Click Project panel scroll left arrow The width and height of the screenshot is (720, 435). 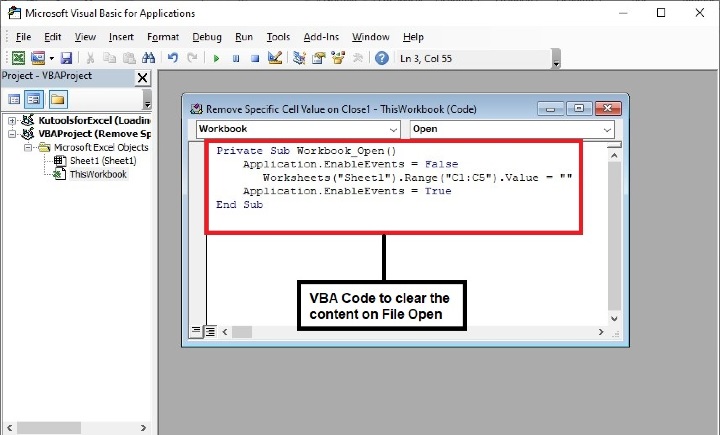click(9, 428)
